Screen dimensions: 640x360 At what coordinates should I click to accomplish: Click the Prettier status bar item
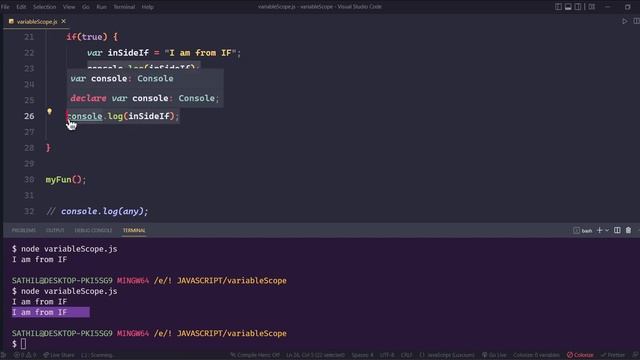pyautogui.click(x=613, y=356)
